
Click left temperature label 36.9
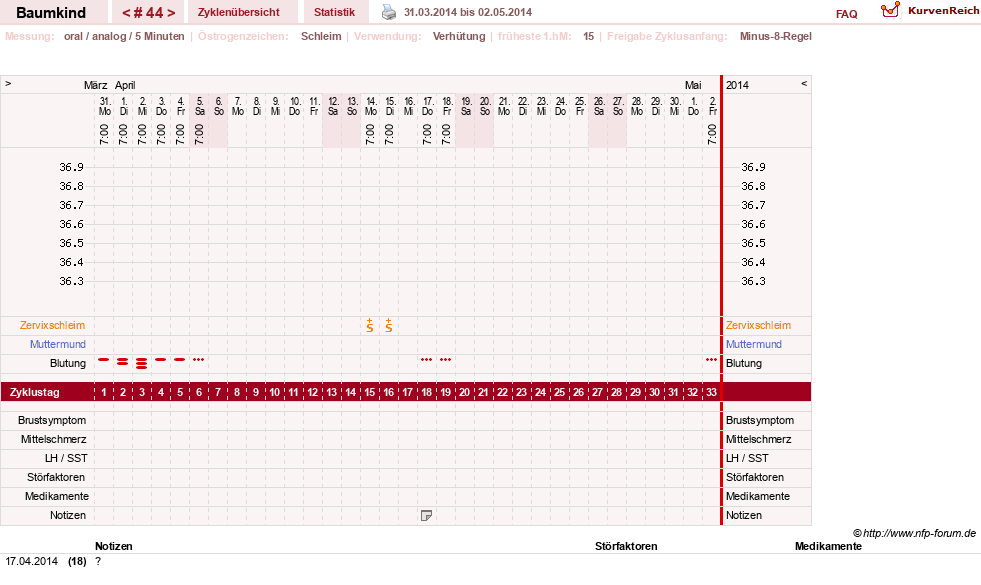[71, 167]
